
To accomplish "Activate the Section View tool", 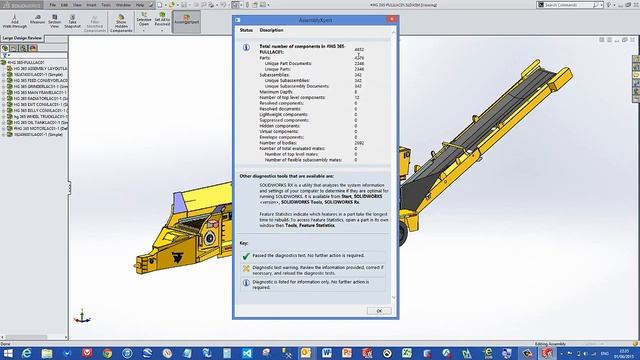I will tap(55, 22).
